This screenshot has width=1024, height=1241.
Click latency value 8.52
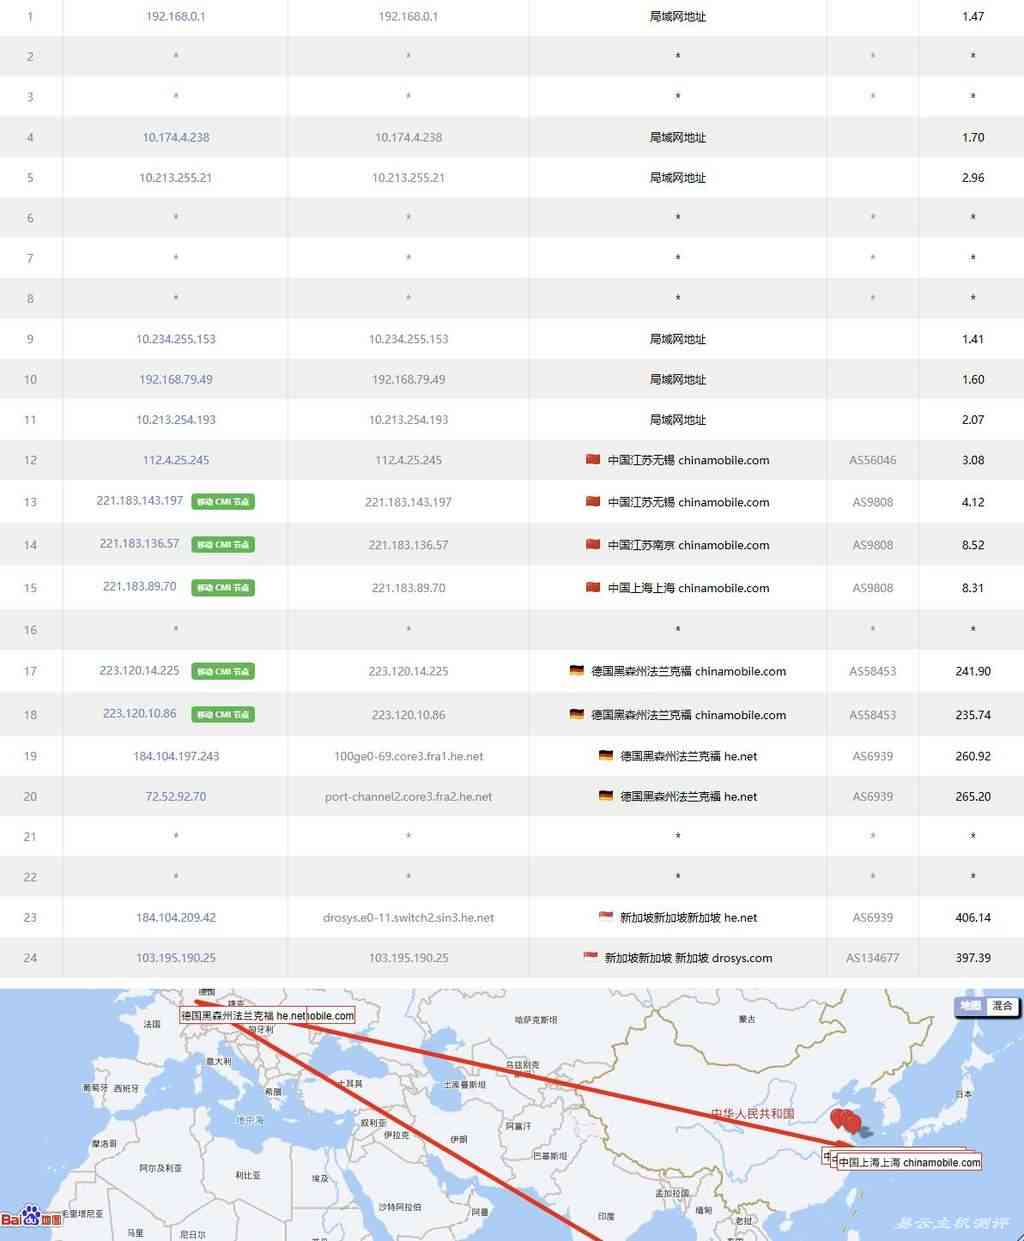(x=973, y=545)
